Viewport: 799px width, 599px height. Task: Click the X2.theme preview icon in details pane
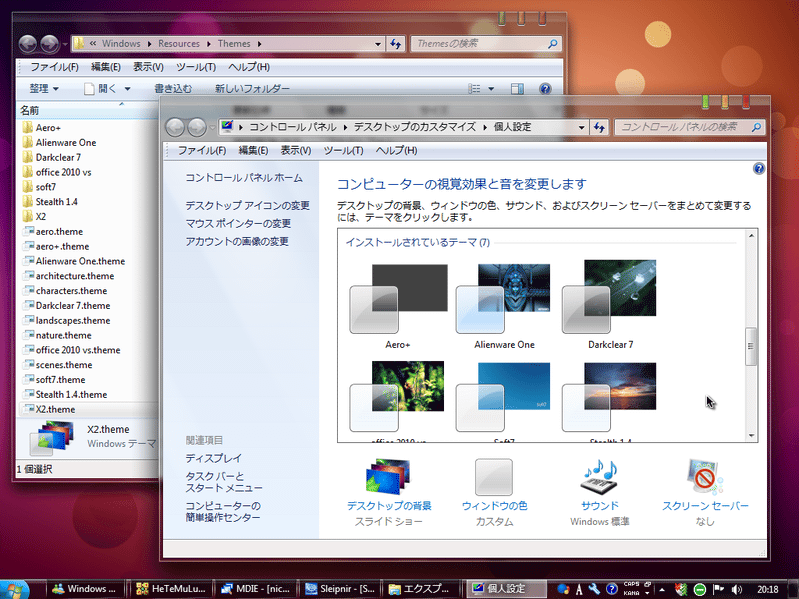pos(51,438)
